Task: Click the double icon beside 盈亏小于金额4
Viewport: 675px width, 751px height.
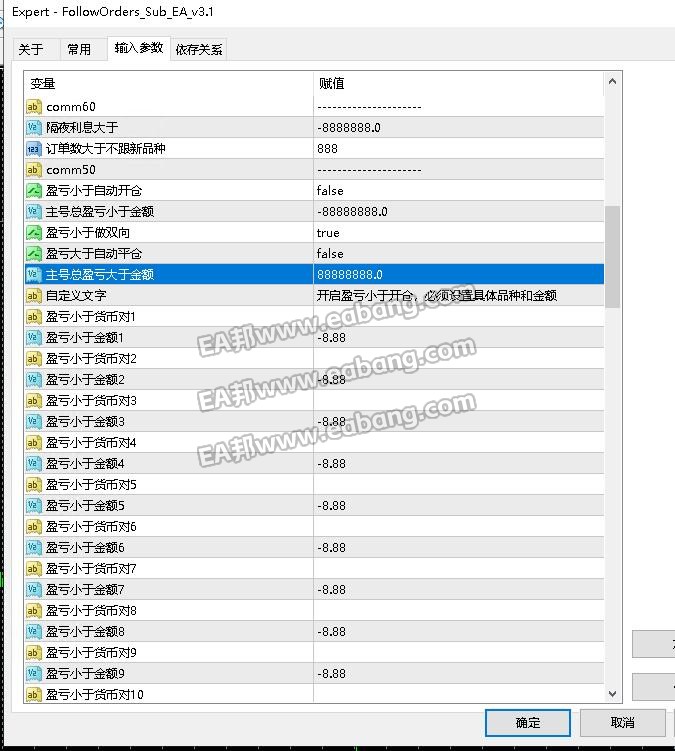Action: (34, 464)
